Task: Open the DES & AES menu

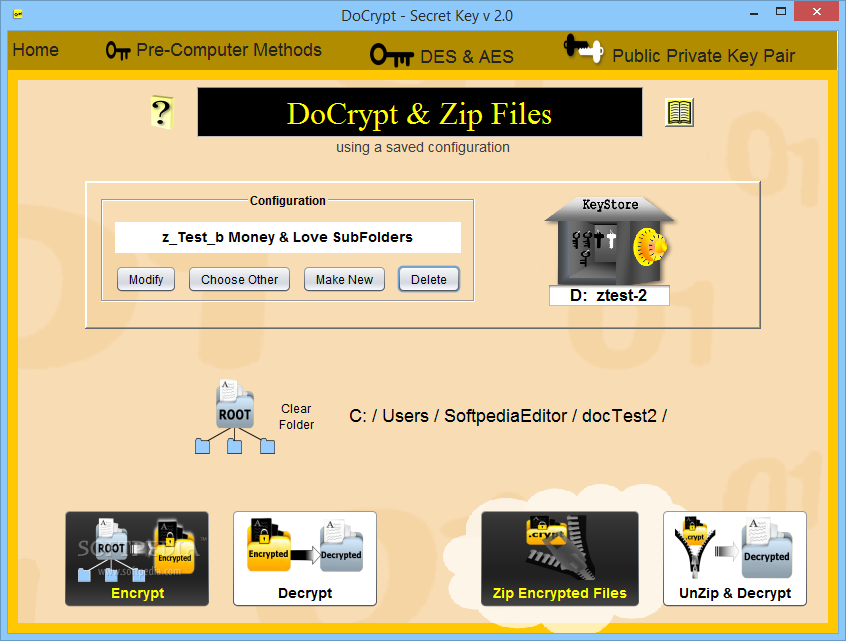Action: [467, 57]
